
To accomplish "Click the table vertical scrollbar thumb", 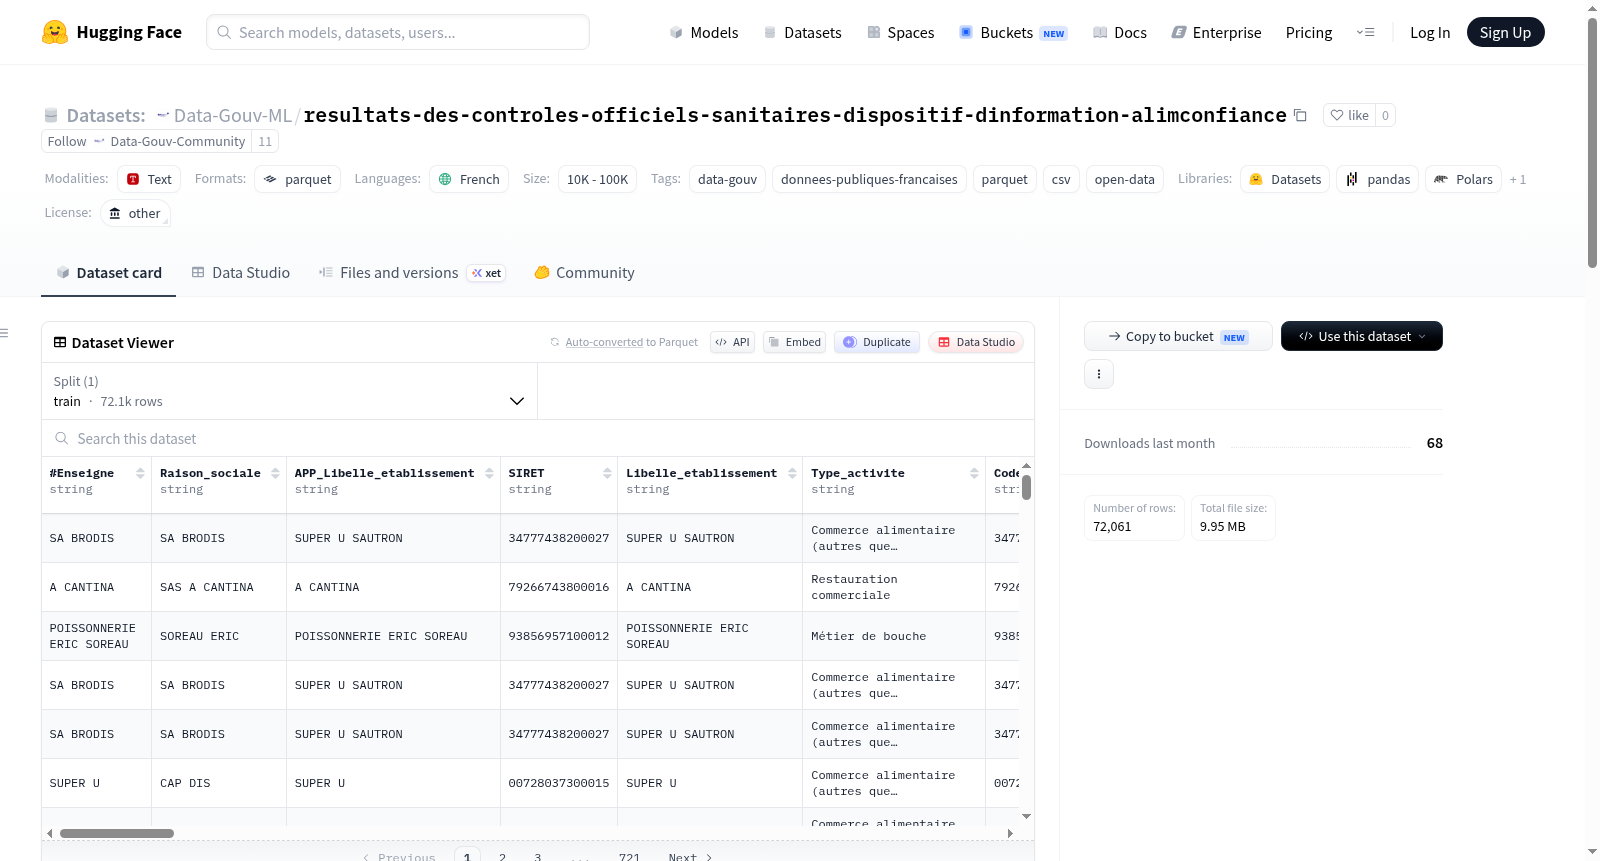I will click(1026, 487).
